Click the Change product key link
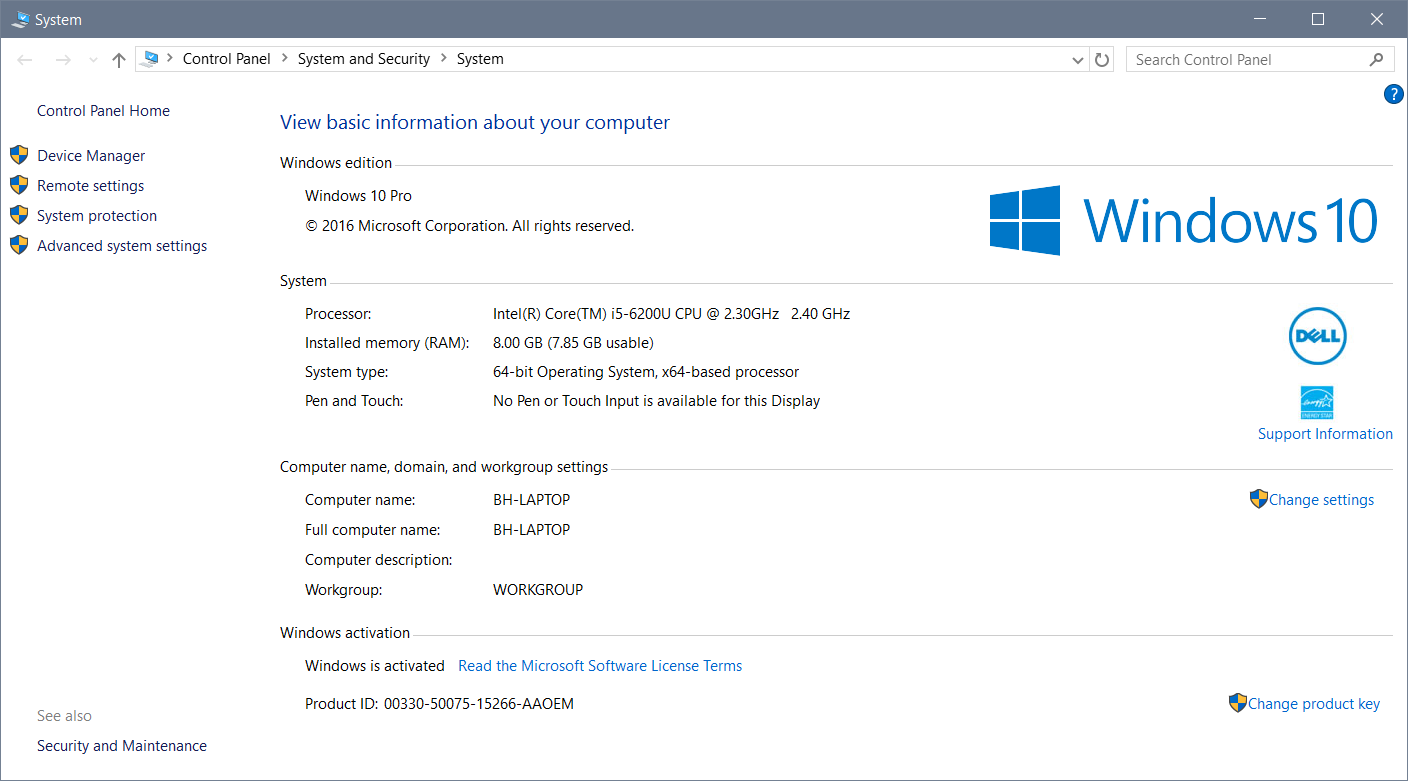Screen dimensions: 1408x781 pos(1314,703)
